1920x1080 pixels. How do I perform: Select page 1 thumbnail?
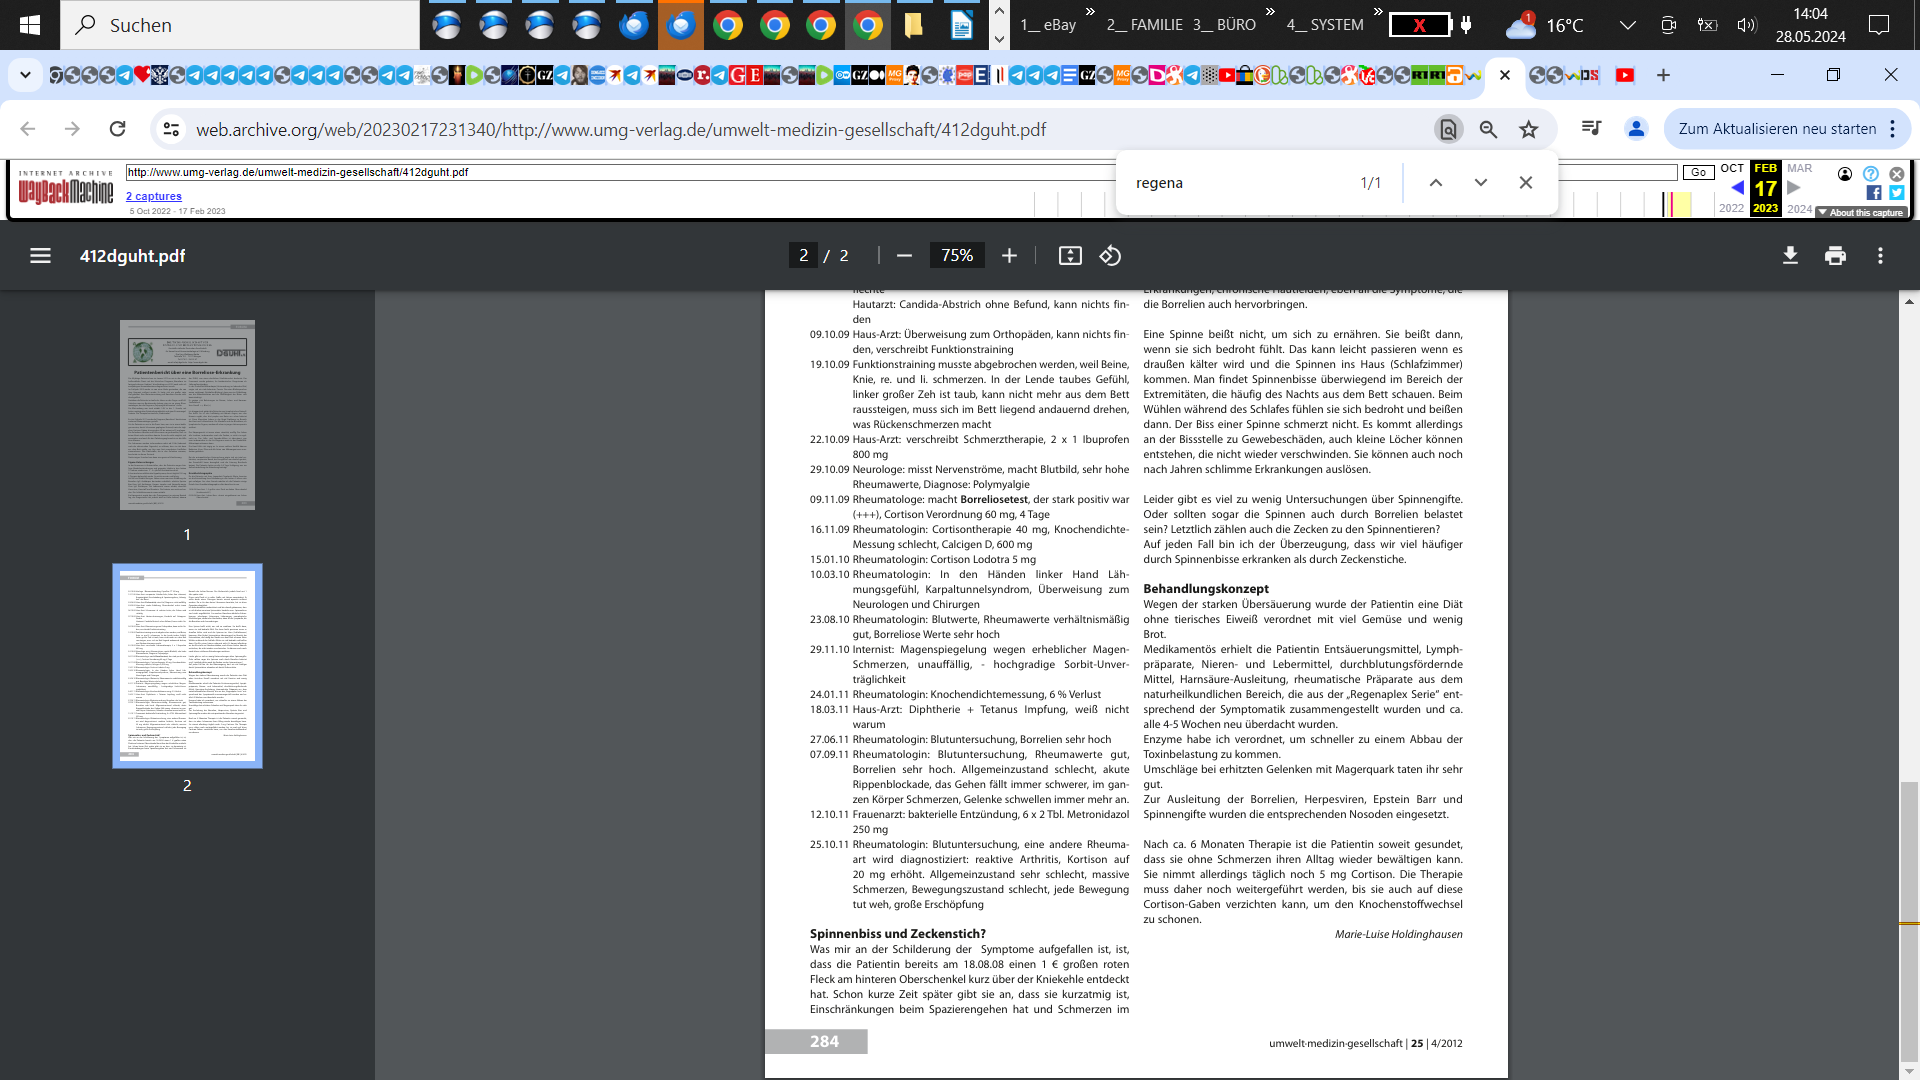point(187,415)
